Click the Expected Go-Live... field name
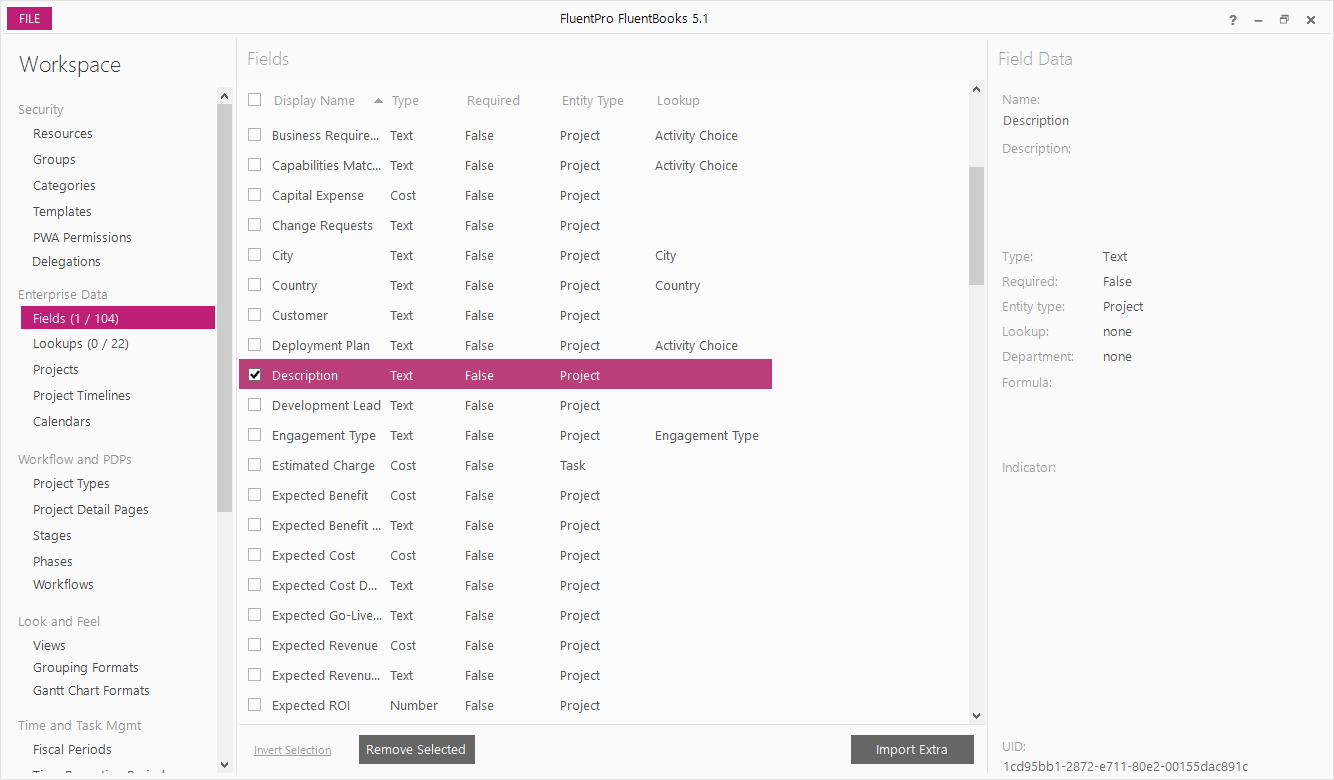 click(326, 616)
